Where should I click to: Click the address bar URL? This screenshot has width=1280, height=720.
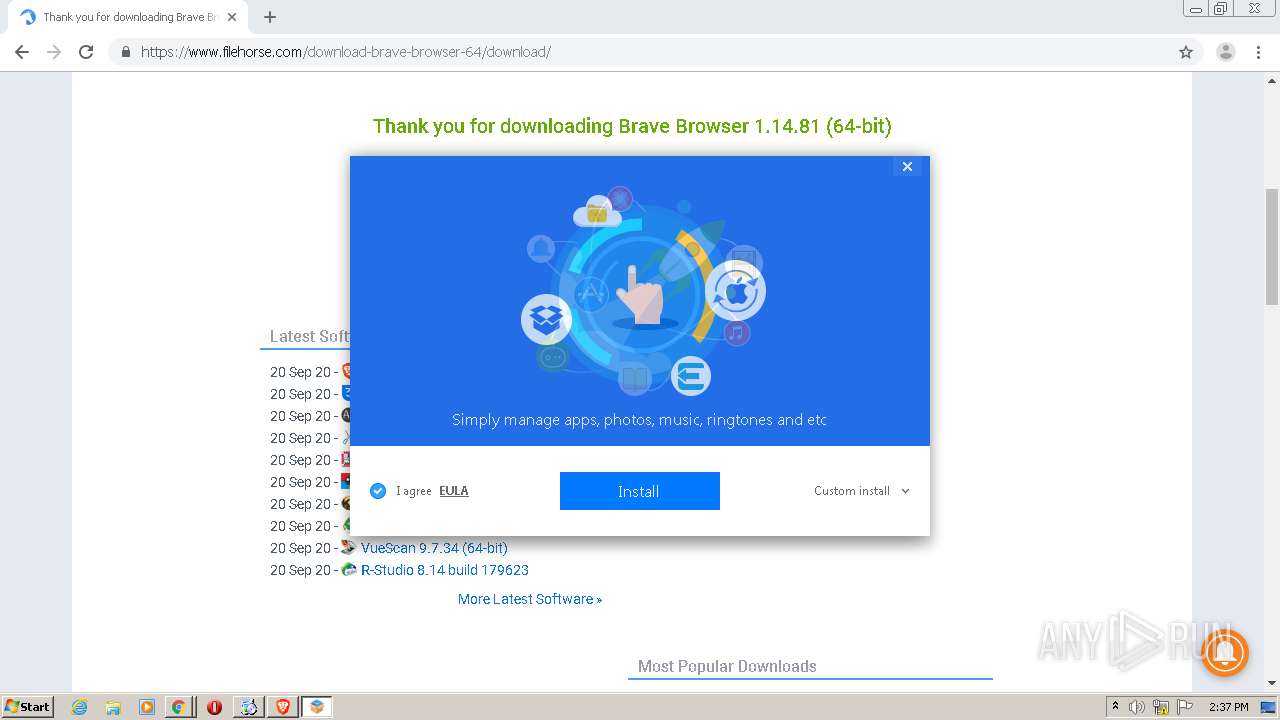[x=346, y=52]
